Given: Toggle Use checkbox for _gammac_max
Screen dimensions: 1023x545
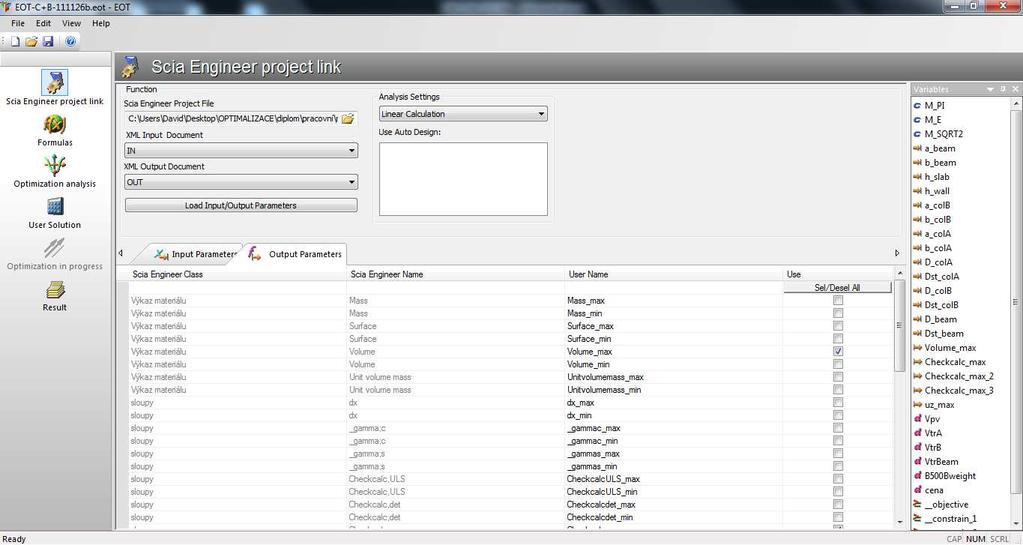Looking at the screenshot, I should click(838, 428).
